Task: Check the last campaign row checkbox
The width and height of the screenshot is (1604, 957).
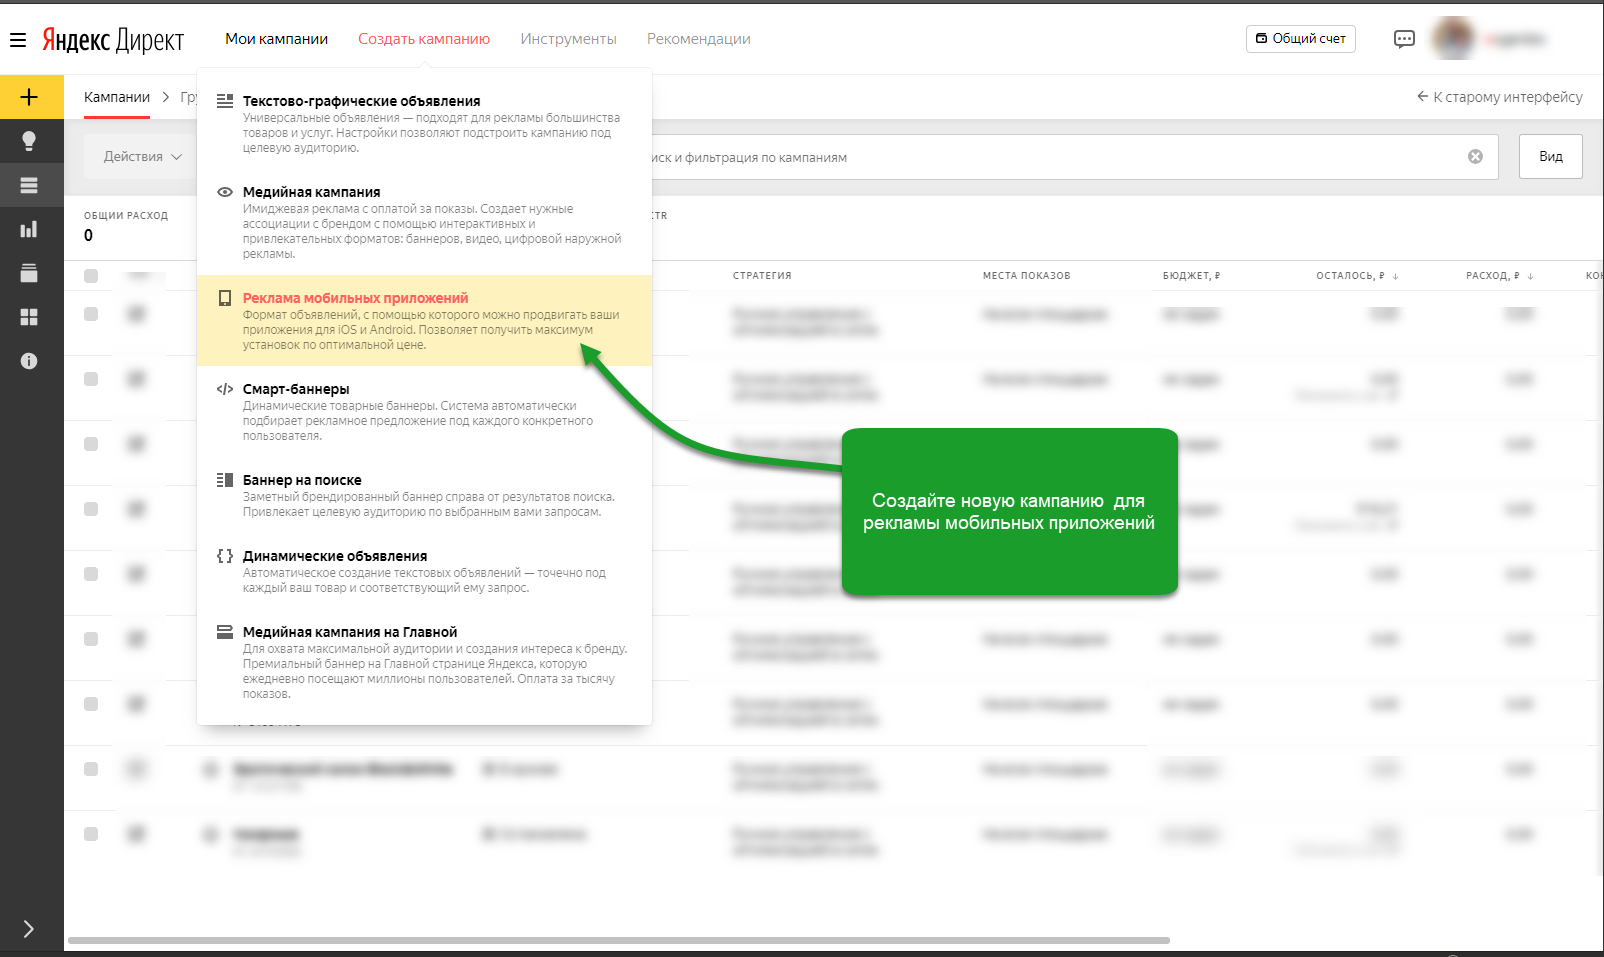Action: [91, 834]
